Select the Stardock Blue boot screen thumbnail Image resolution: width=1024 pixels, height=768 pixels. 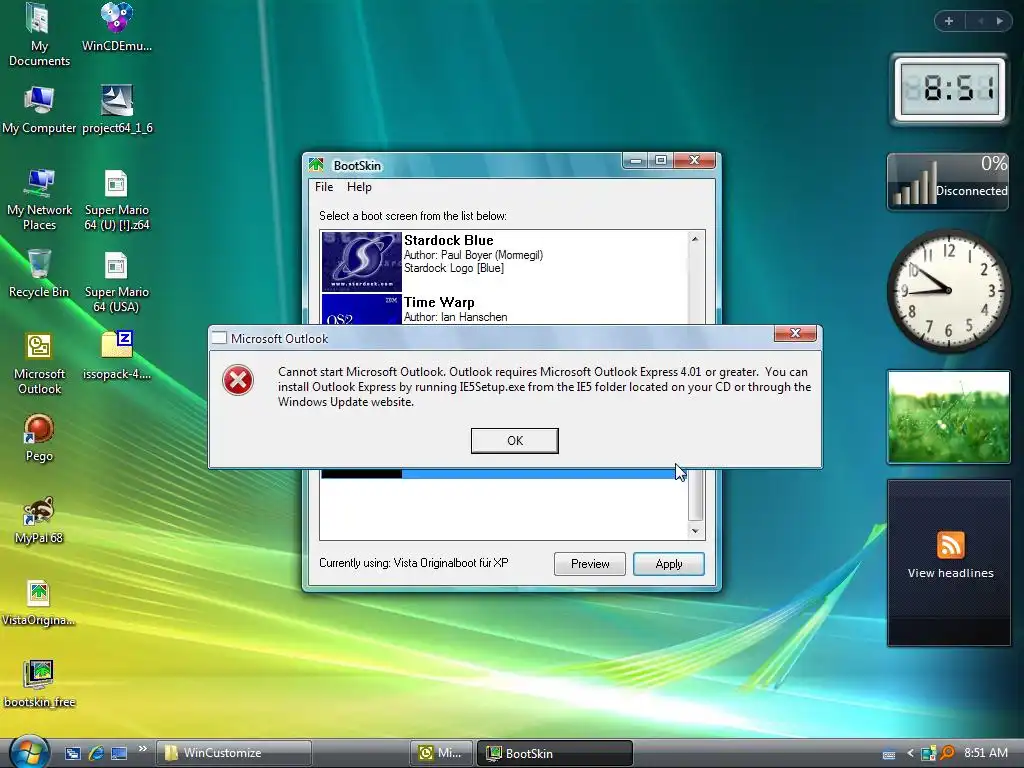(361, 262)
